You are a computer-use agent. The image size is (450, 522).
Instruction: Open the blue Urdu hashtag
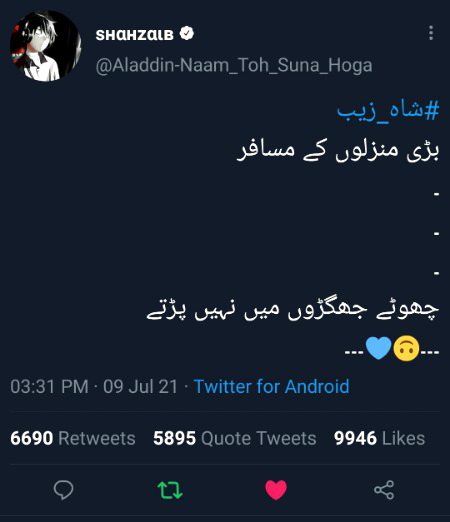tap(388, 110)
